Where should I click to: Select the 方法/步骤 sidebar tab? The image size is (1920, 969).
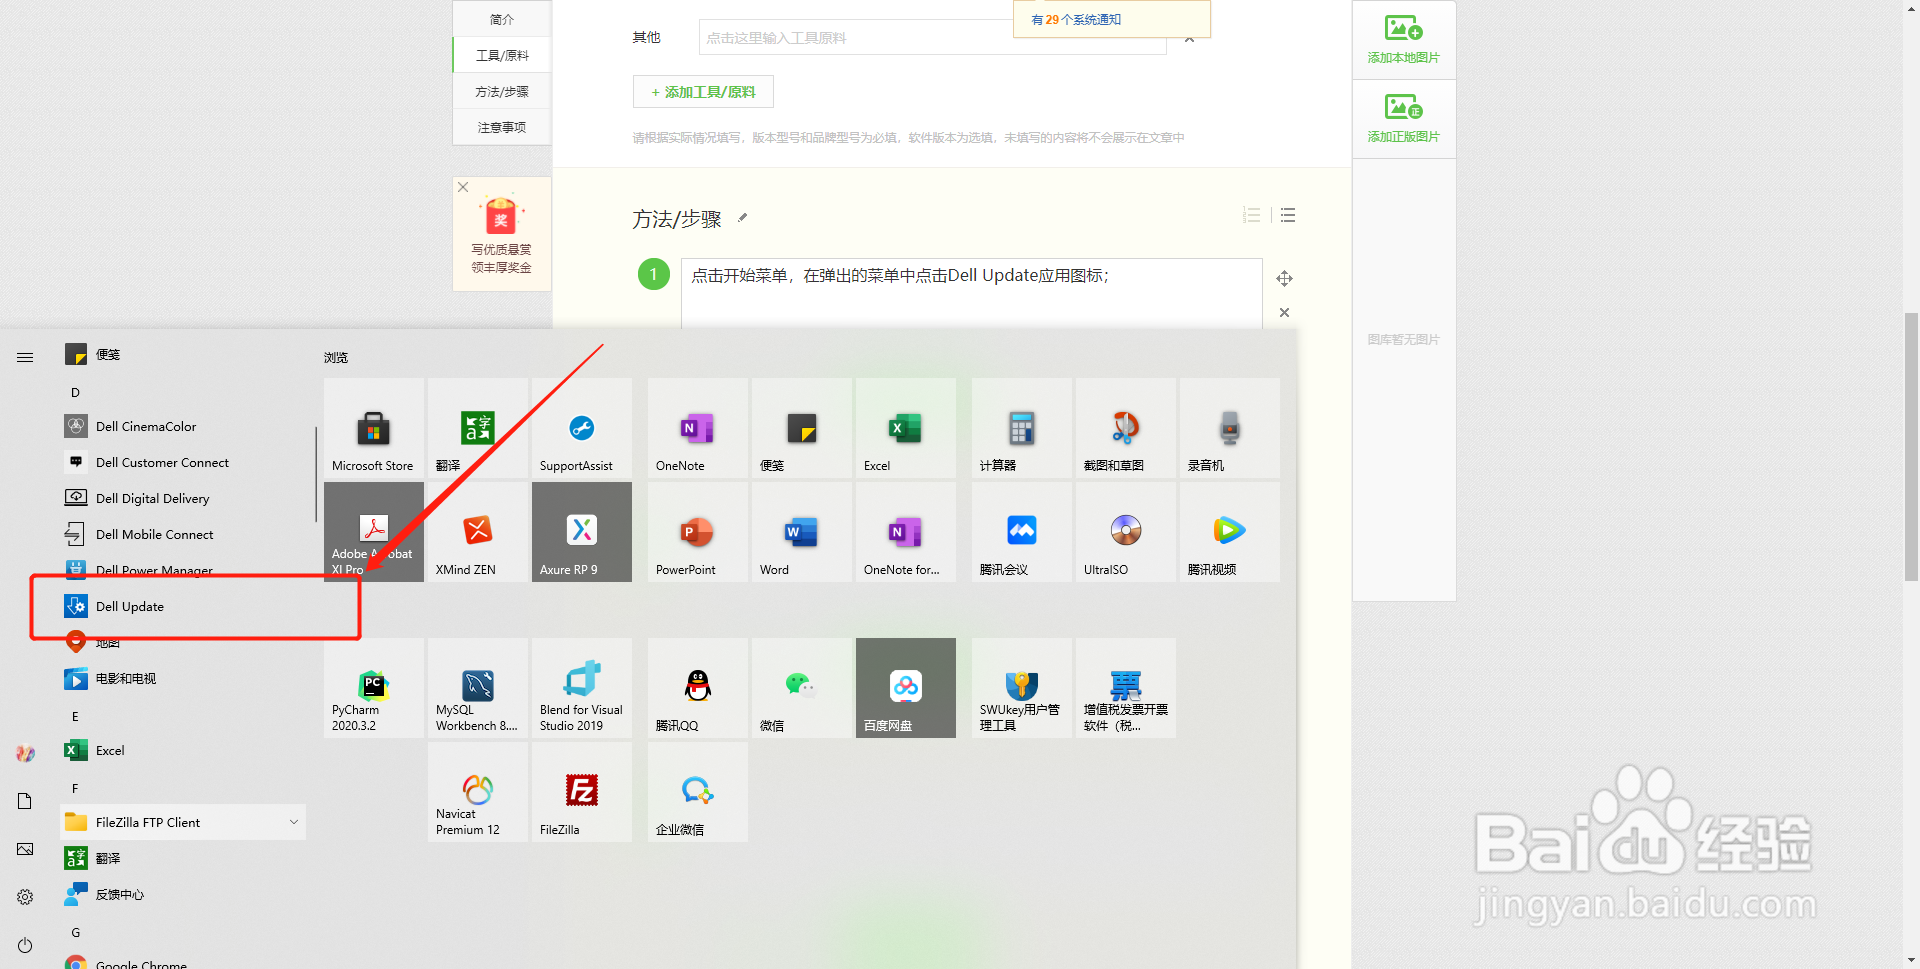tap(502, 91)
